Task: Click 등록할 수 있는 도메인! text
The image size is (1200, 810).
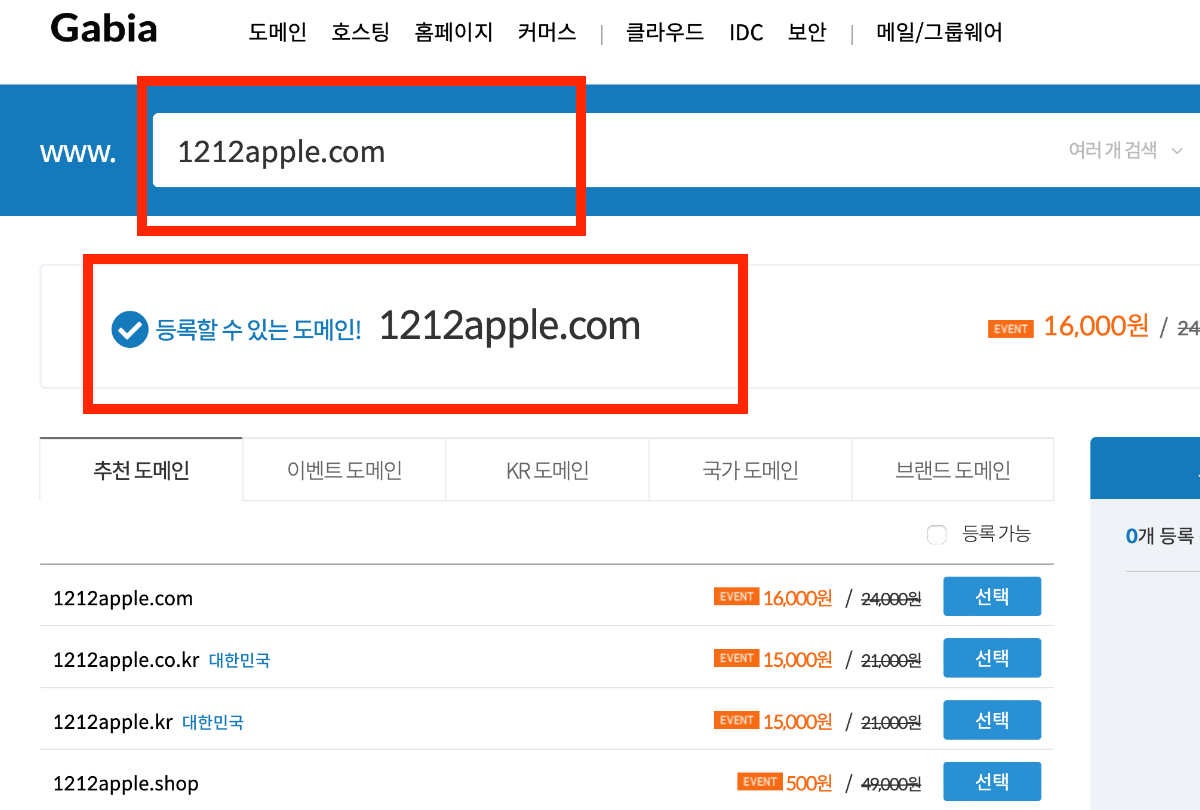Action: [258, 328]
